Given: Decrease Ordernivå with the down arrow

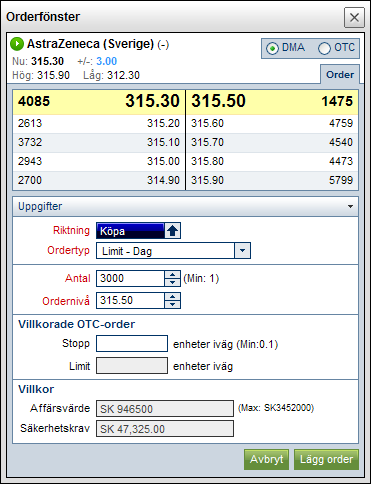Looking at the screenshot, I should point(172,304).
